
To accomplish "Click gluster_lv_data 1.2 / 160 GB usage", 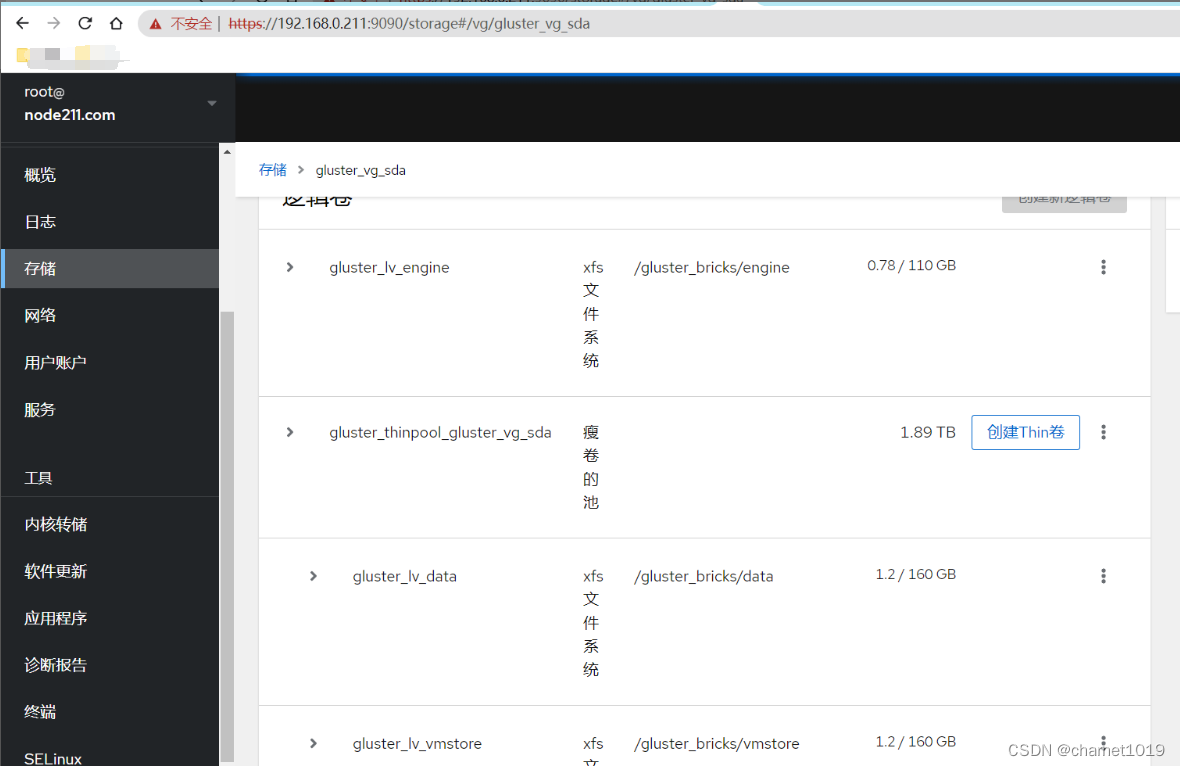I will point(915,574).
